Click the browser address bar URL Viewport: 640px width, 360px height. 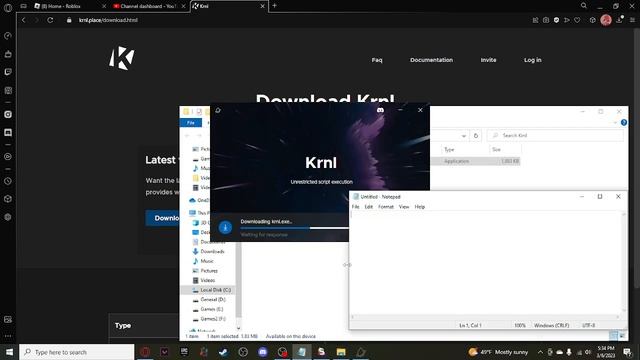pos(108,20)
